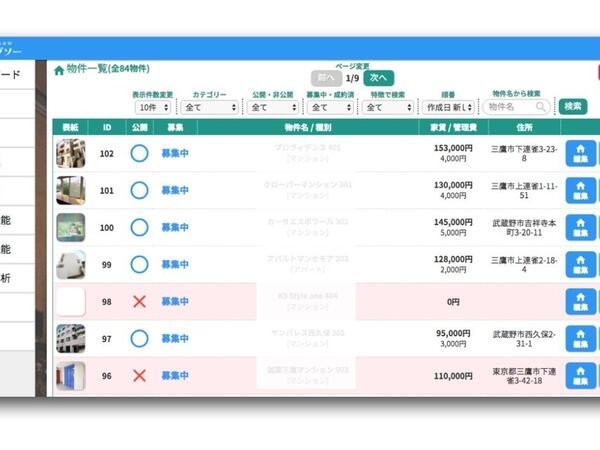This screenshot has width=600, height=450.
Task: Click the red X status icon for ID 98
Action: click(x=139, y=301)
